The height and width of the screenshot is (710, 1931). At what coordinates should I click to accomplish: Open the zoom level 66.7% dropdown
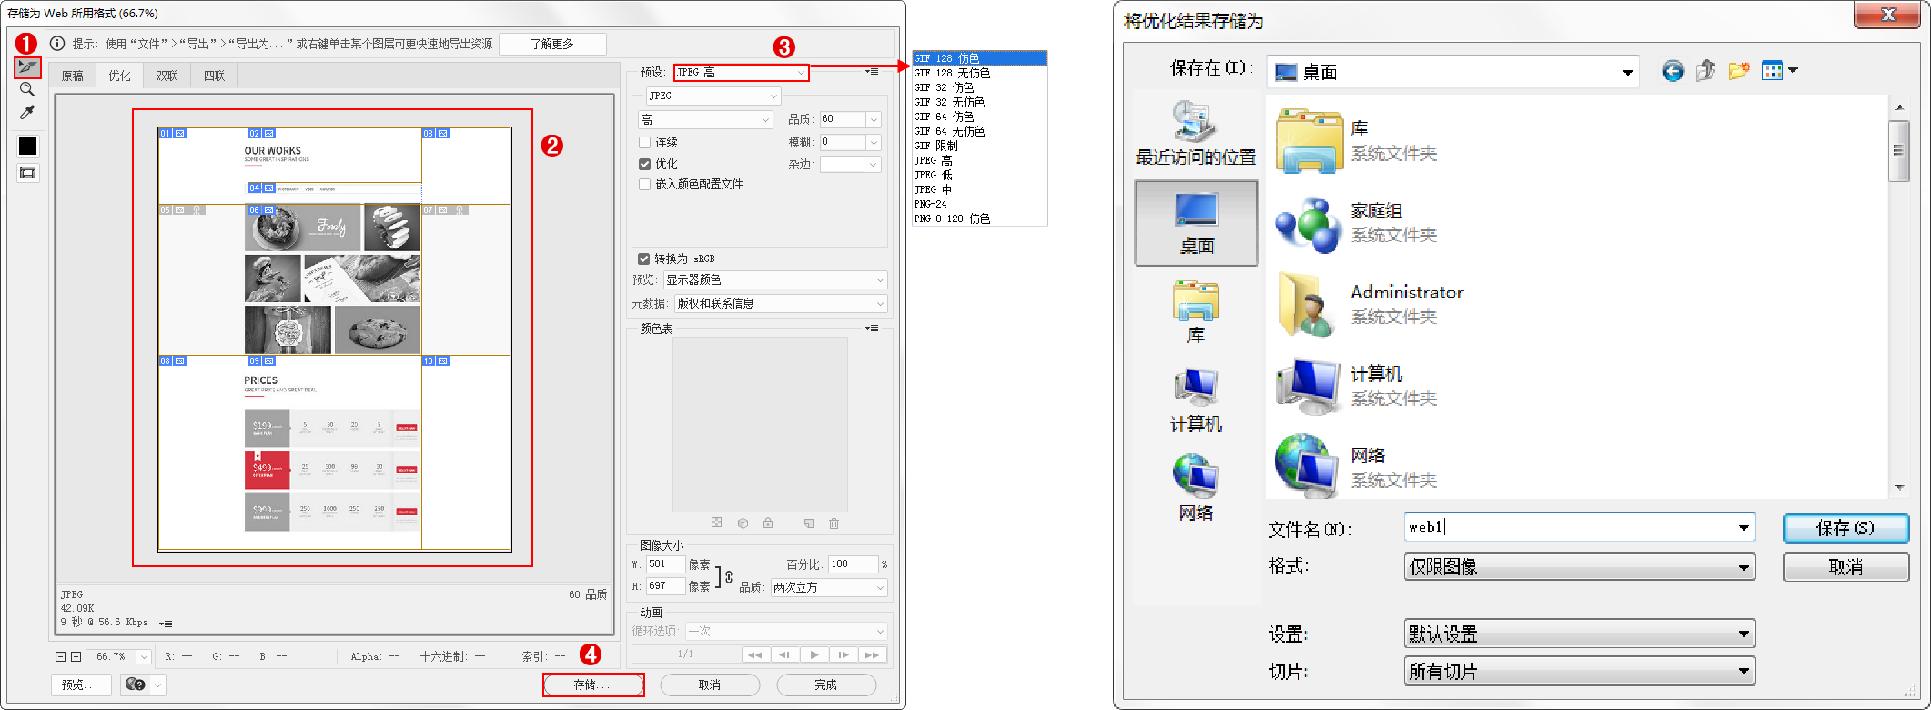click(143, 657)
